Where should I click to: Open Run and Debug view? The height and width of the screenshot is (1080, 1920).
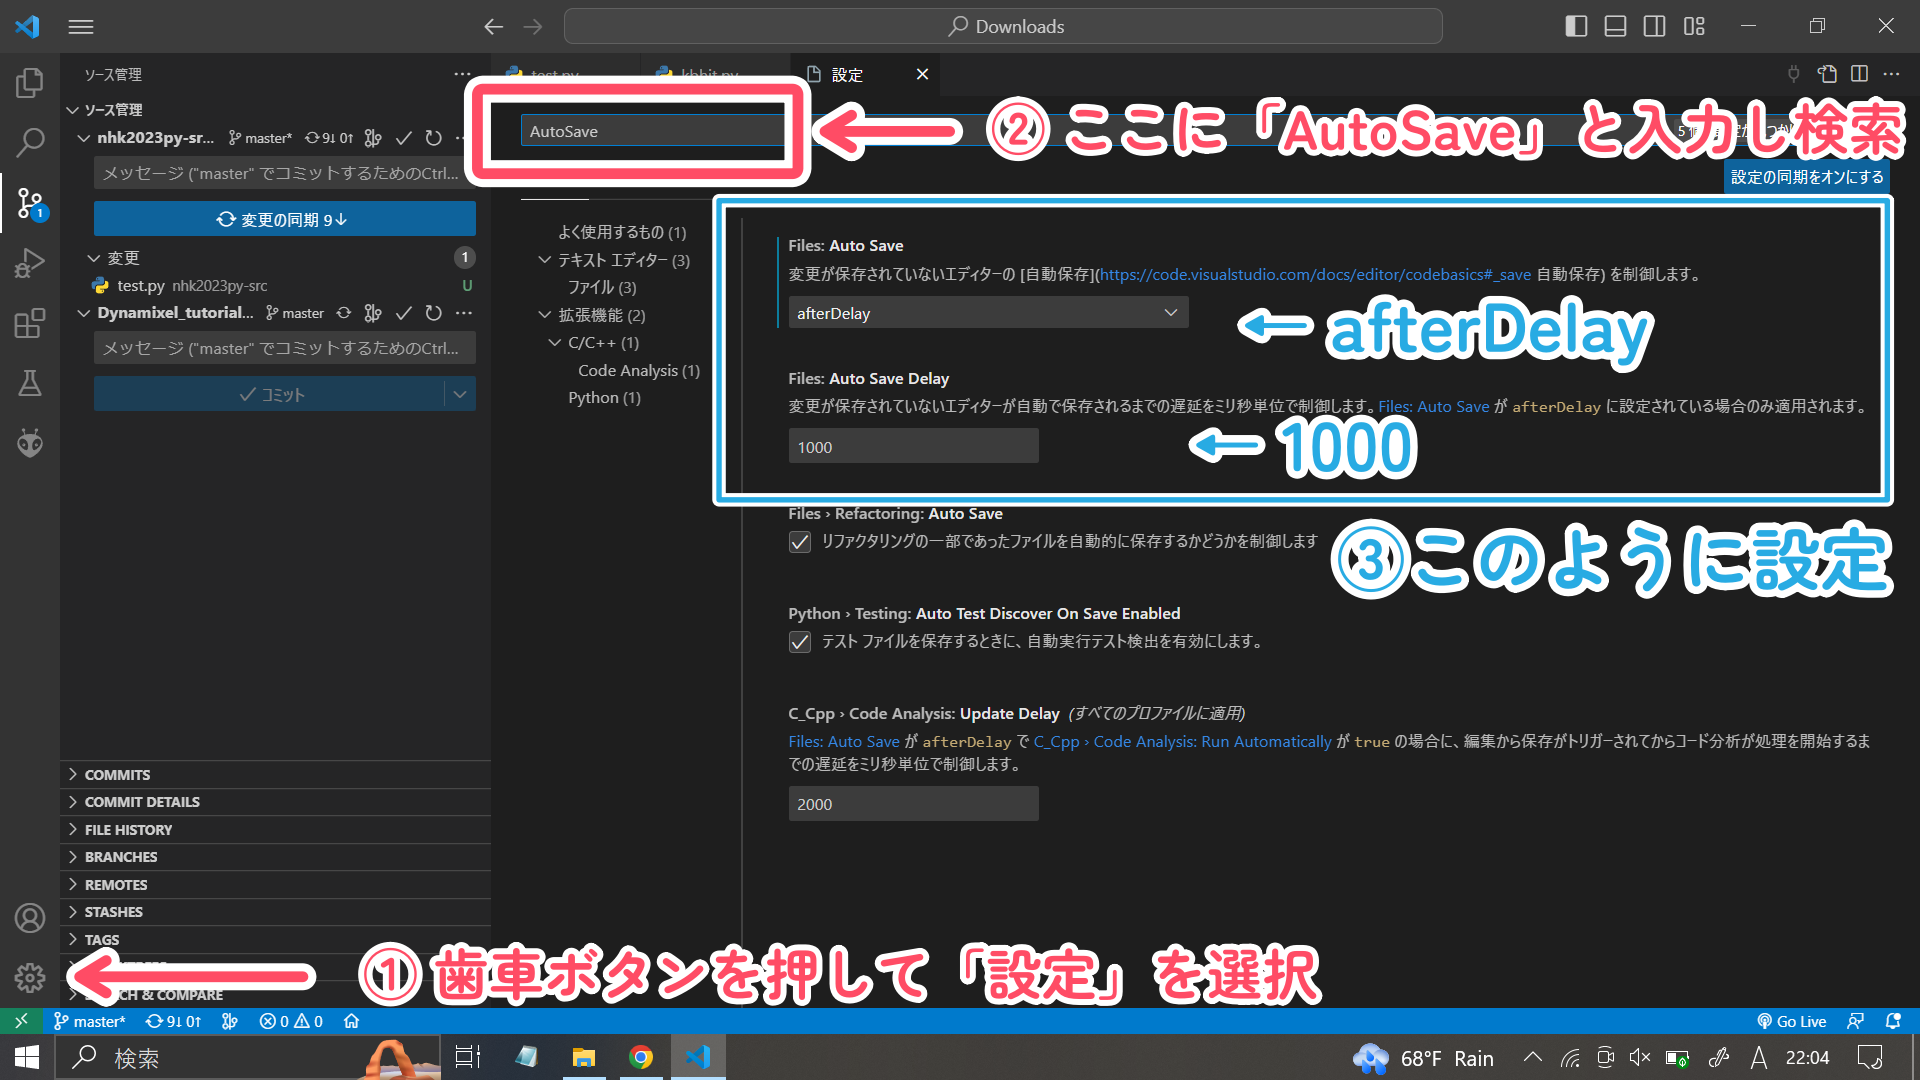click(30, 263)
